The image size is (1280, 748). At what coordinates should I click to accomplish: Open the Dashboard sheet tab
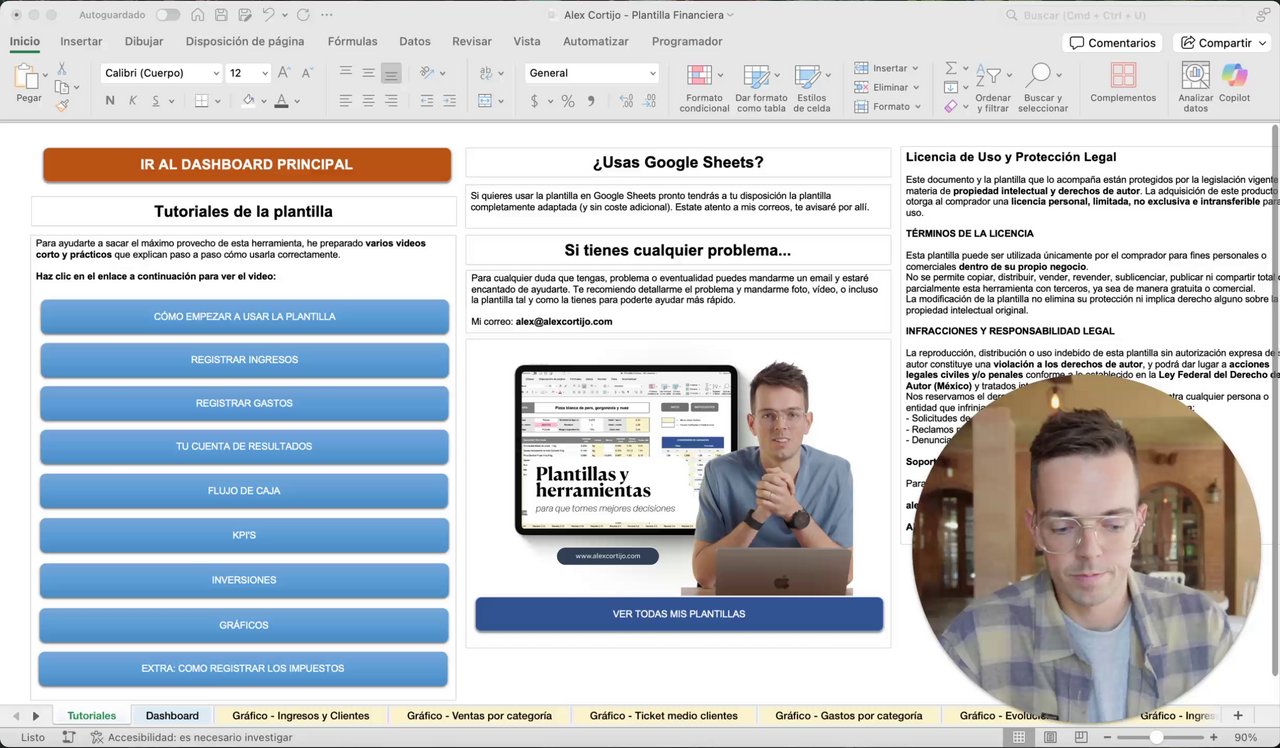(172, 715)
